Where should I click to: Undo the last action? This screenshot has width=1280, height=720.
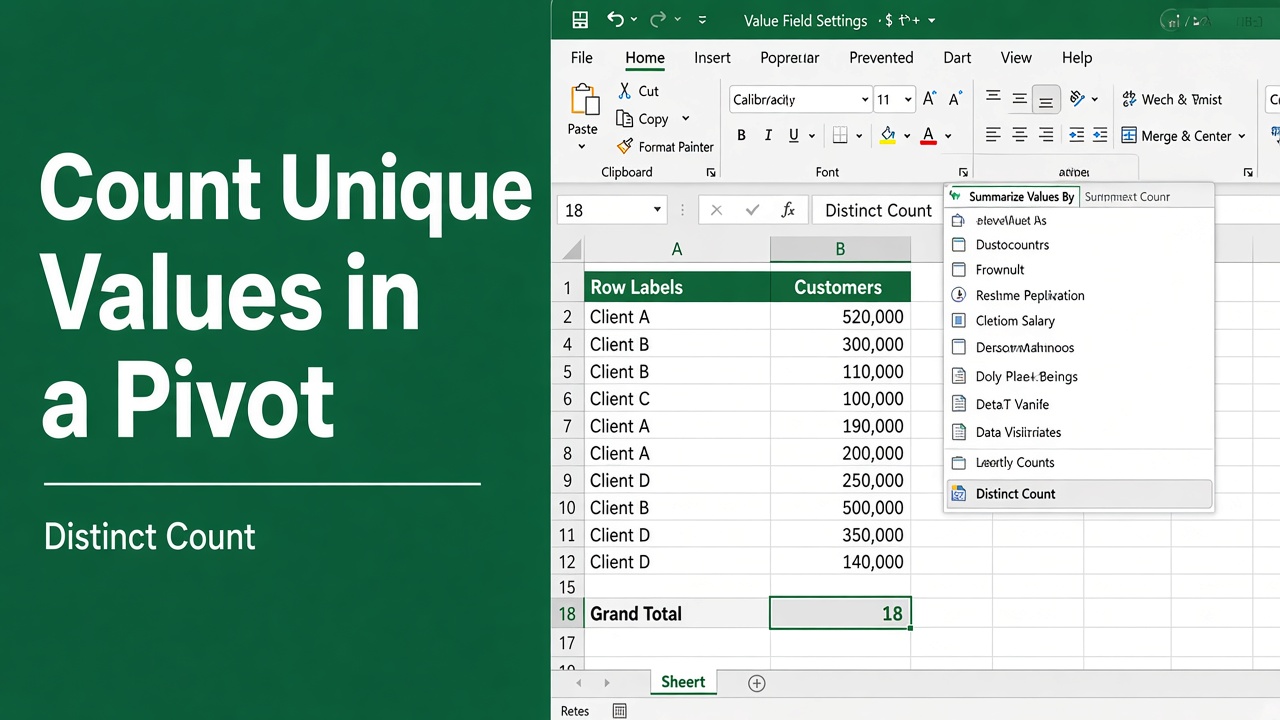click(615, 19)
